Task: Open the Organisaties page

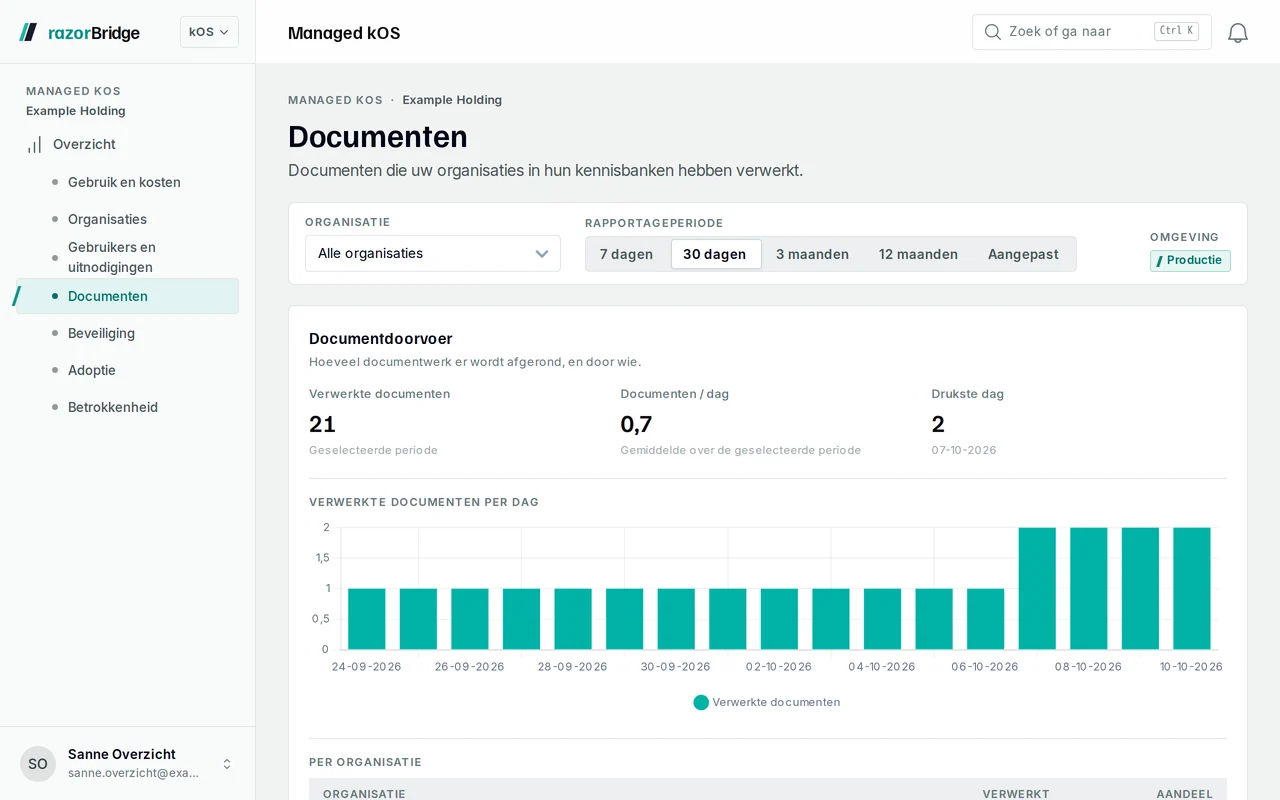Action: pyautogui.click(x=127, y=219)
